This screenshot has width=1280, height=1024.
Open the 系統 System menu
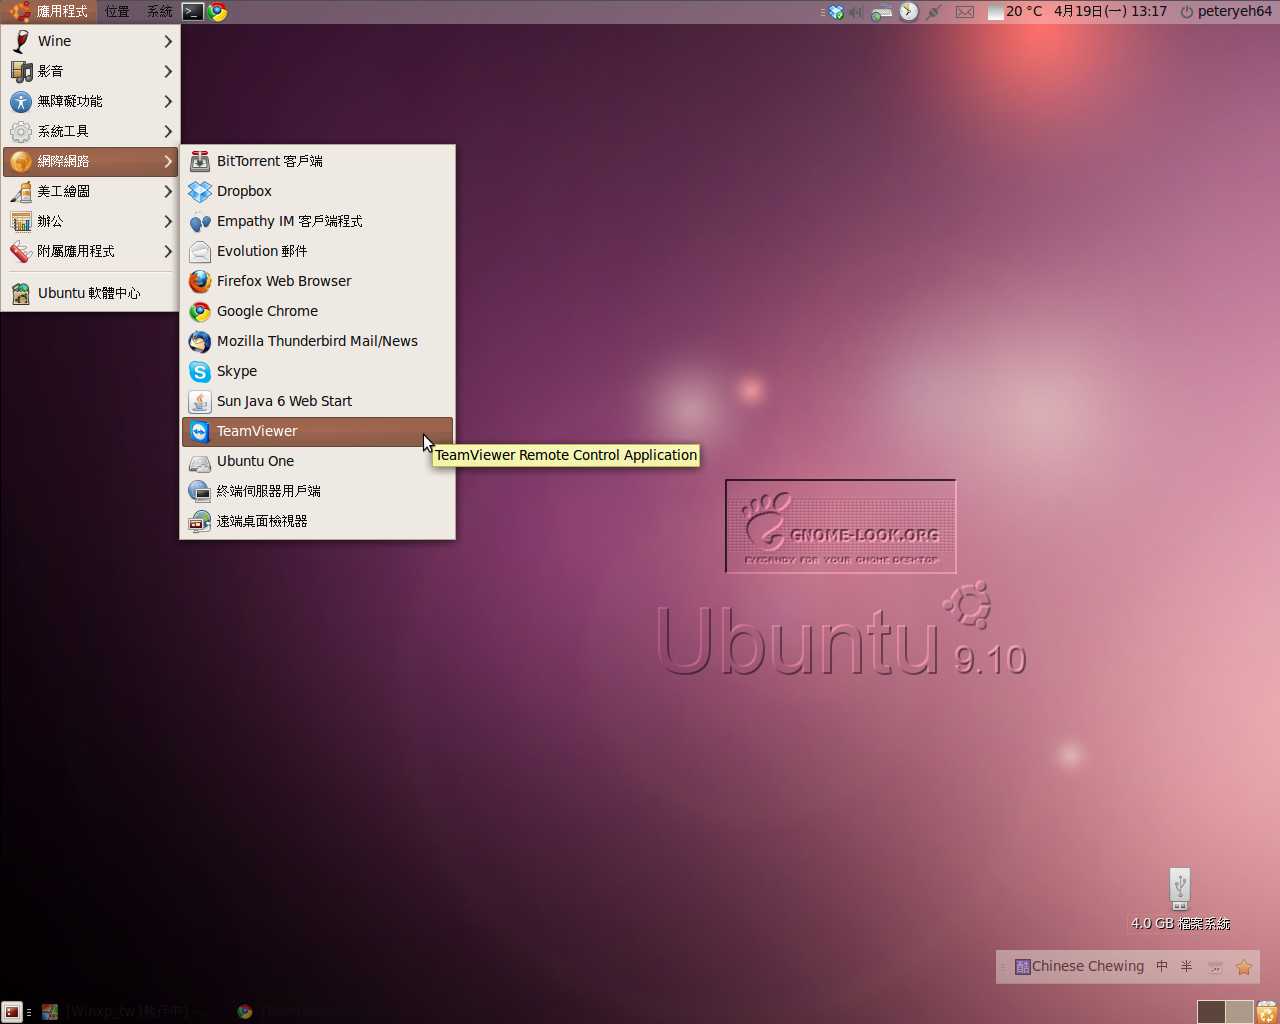tap(159, 12)
